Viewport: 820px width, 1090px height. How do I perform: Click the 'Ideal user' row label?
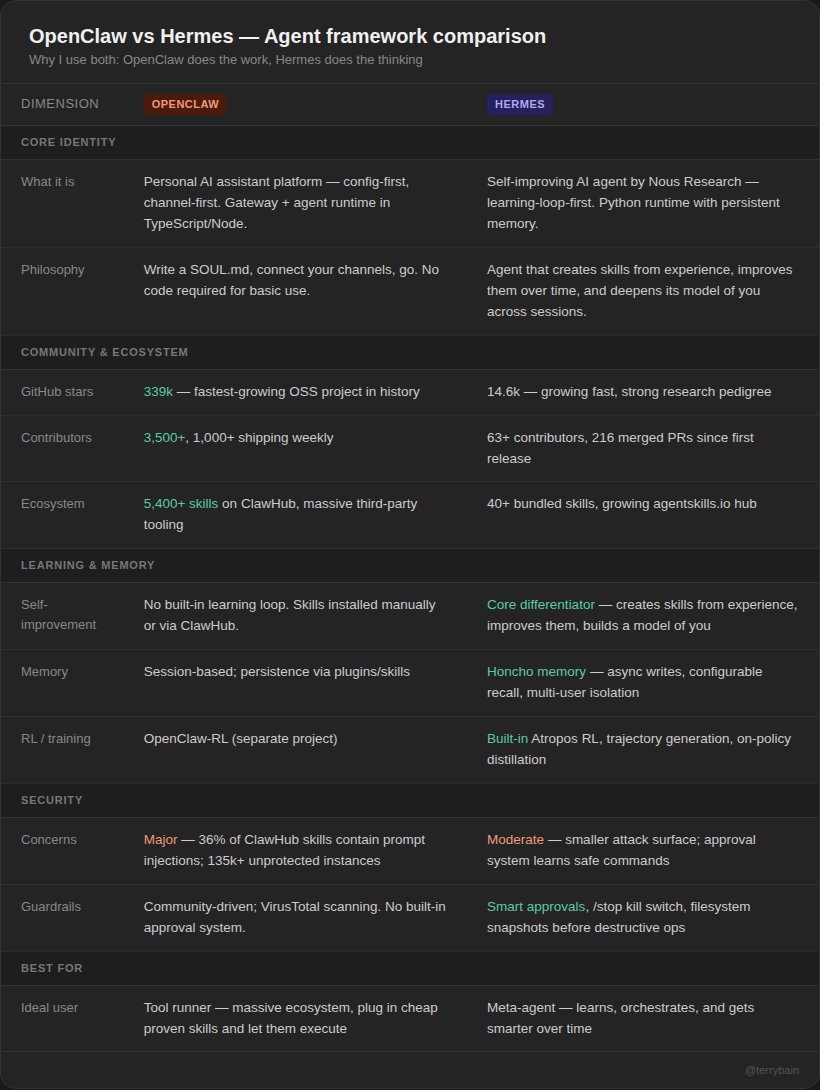click(x=49, y=1008)
